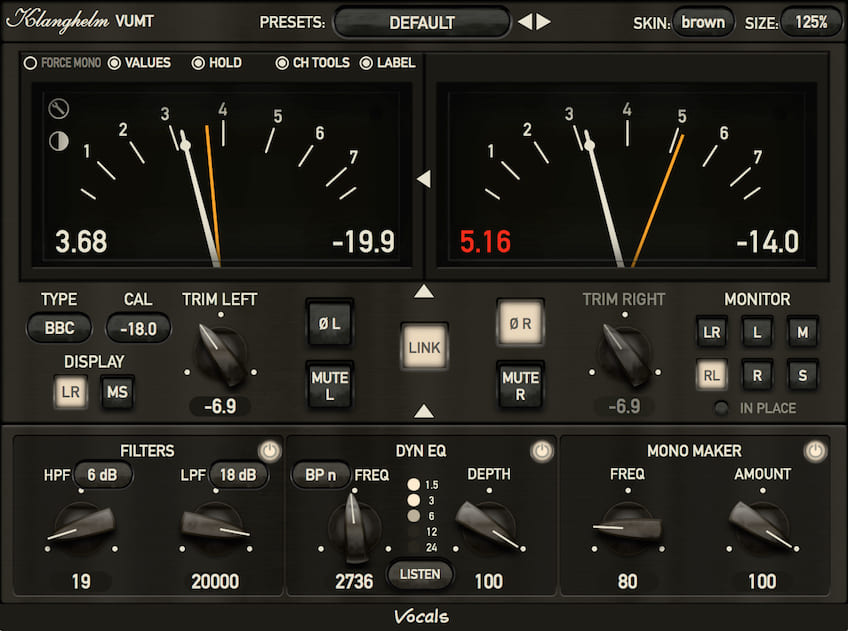Monitor the S side signal
Screen dimensions: 848x631
[x=803, y=375]
